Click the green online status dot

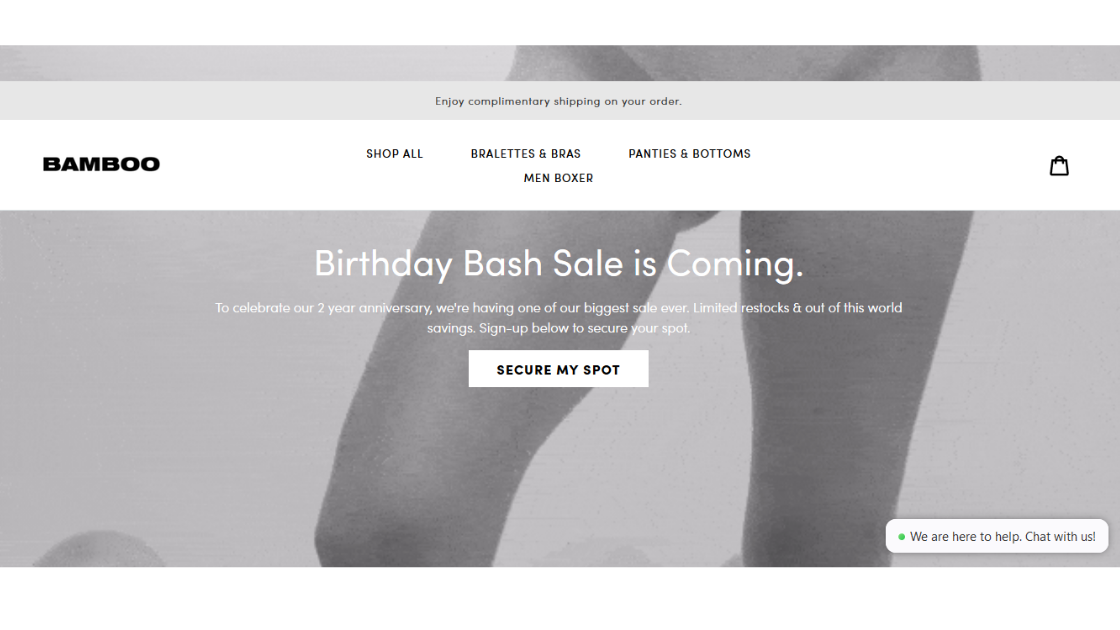coord(901,536)
